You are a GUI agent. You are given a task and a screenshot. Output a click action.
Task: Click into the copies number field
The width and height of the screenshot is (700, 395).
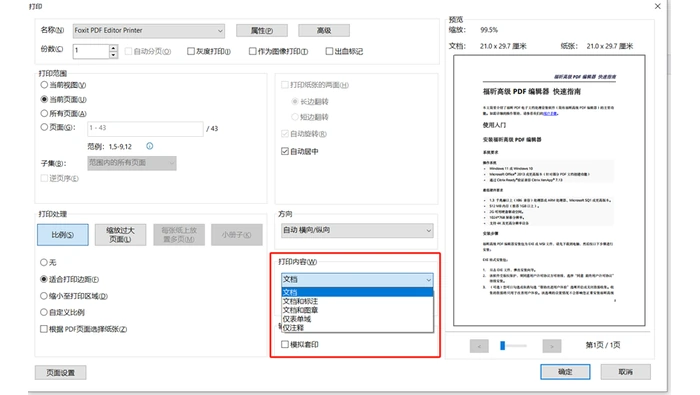coord(91,51)
